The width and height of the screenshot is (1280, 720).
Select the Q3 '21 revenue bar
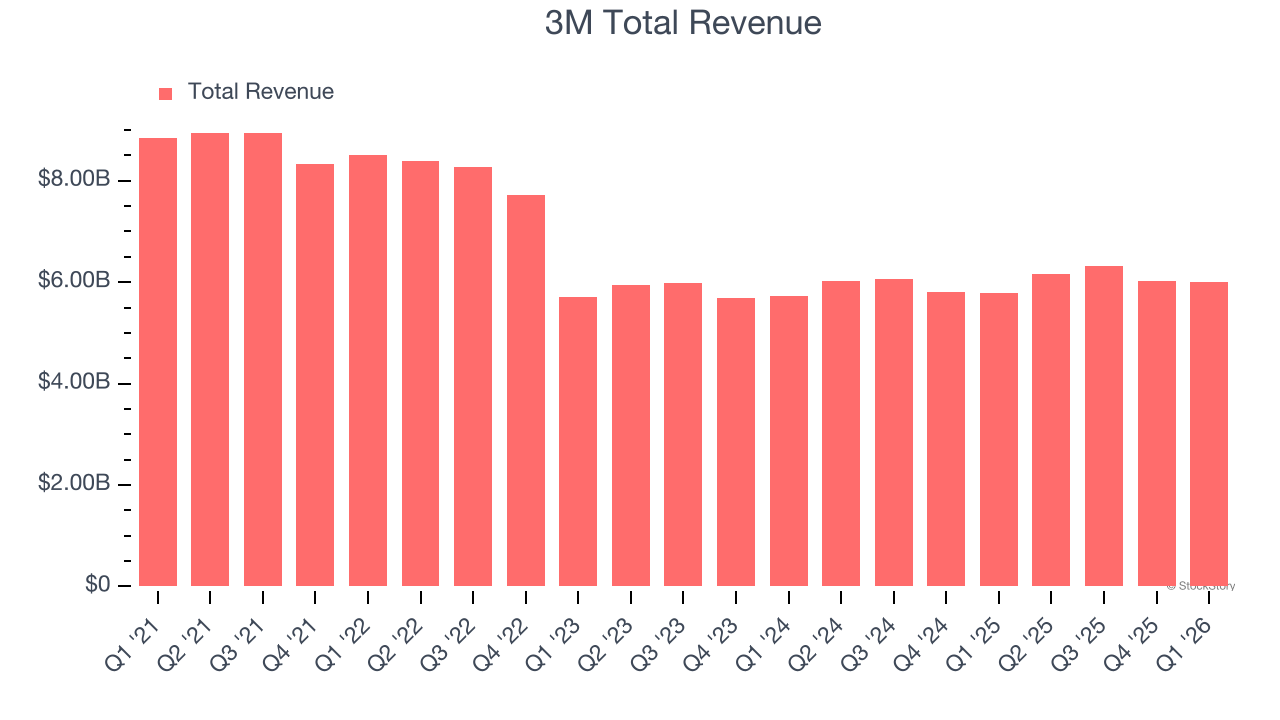coord(263,360)
